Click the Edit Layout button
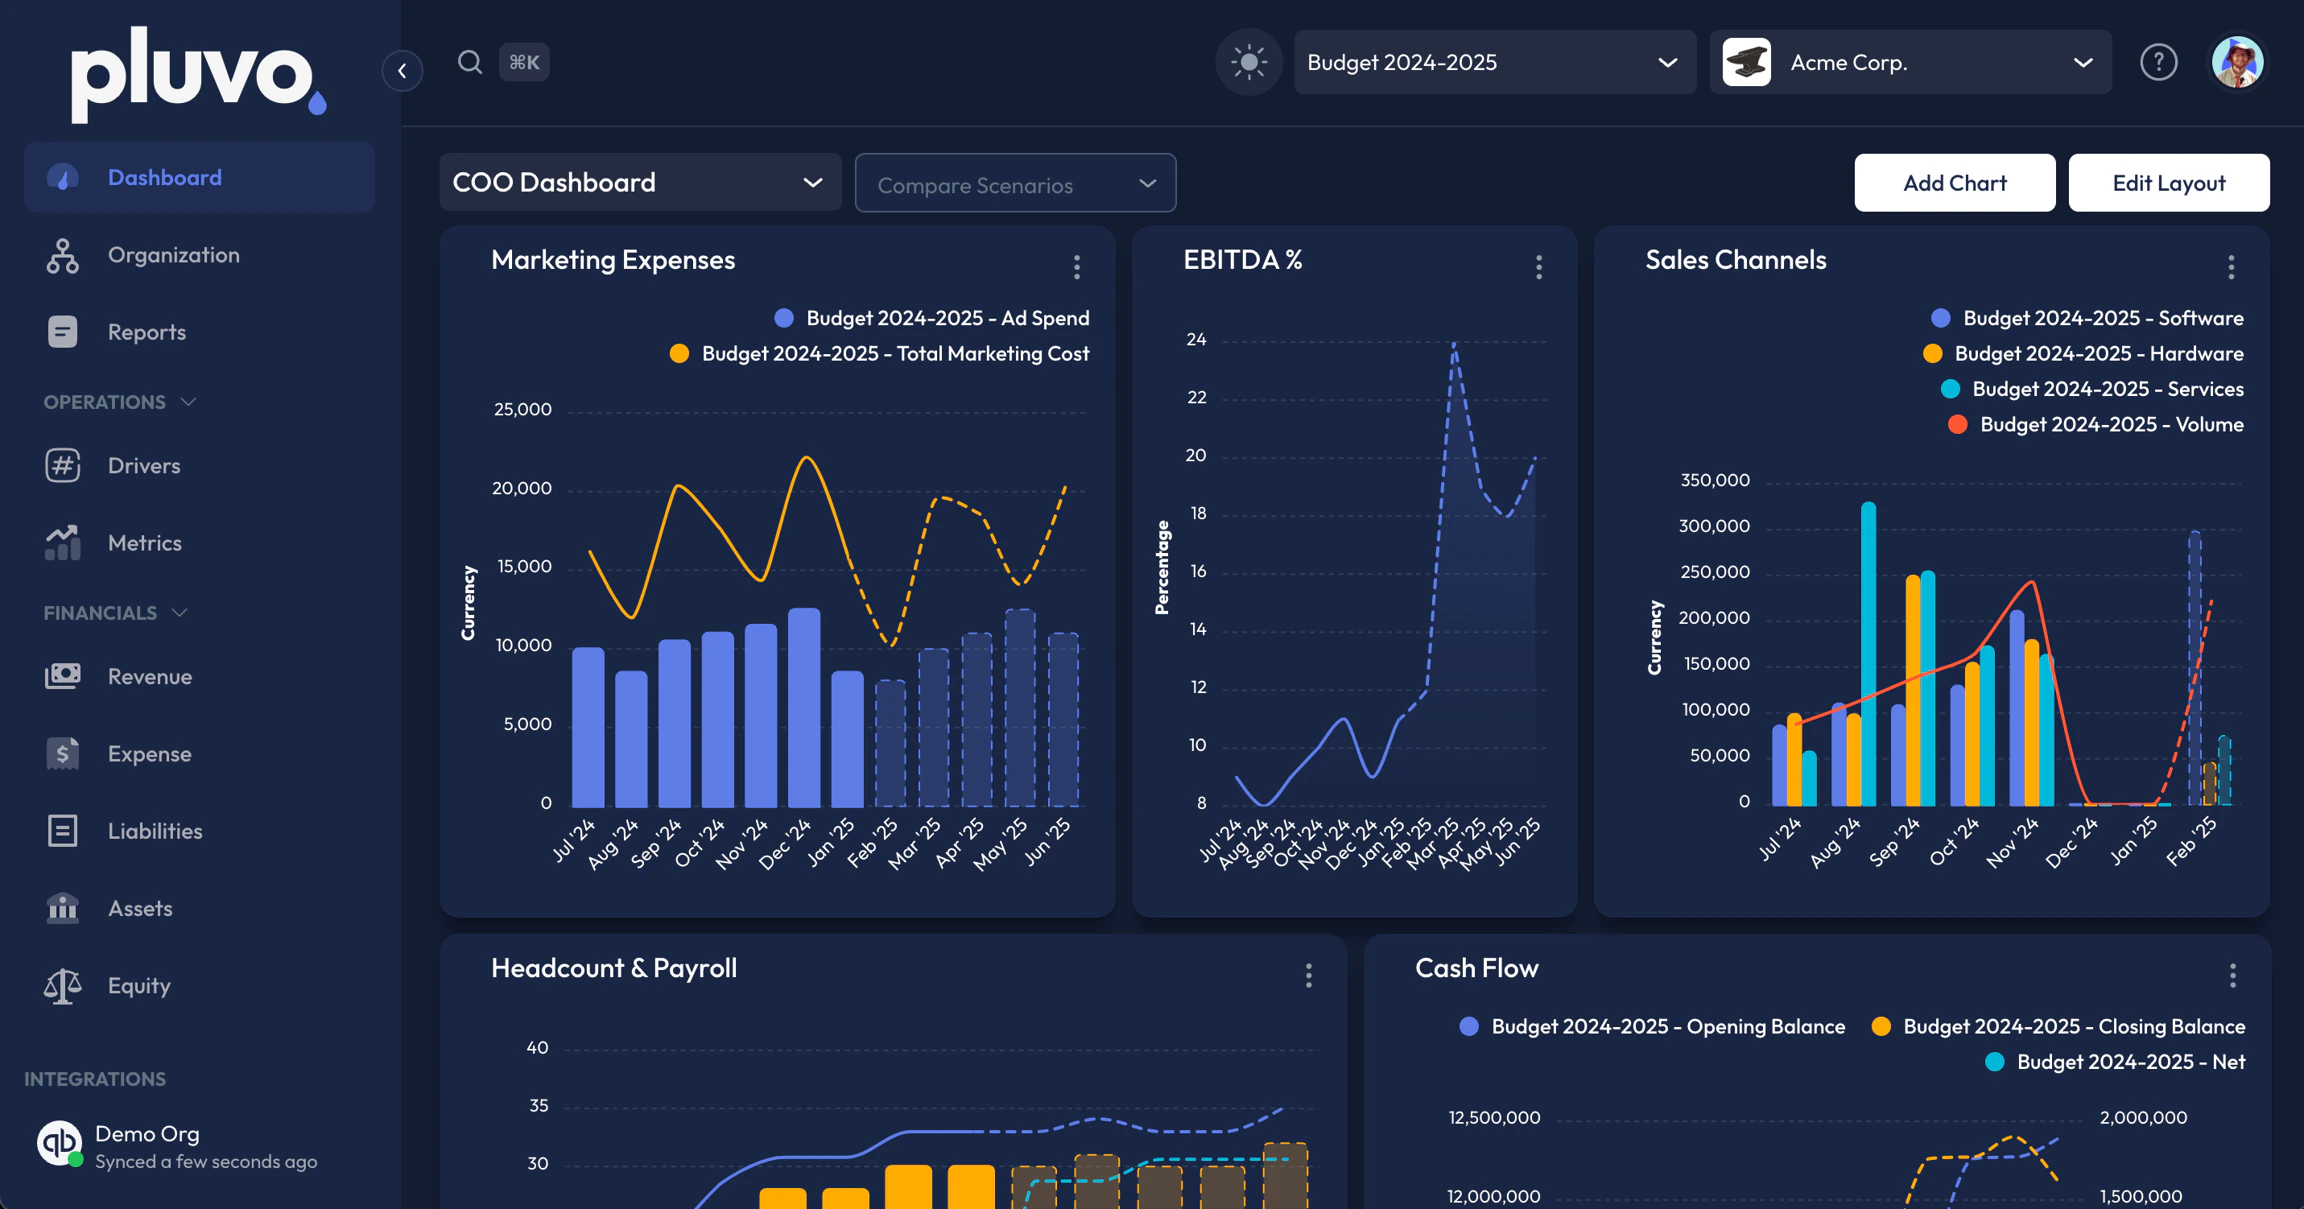 click(2168, 183)
